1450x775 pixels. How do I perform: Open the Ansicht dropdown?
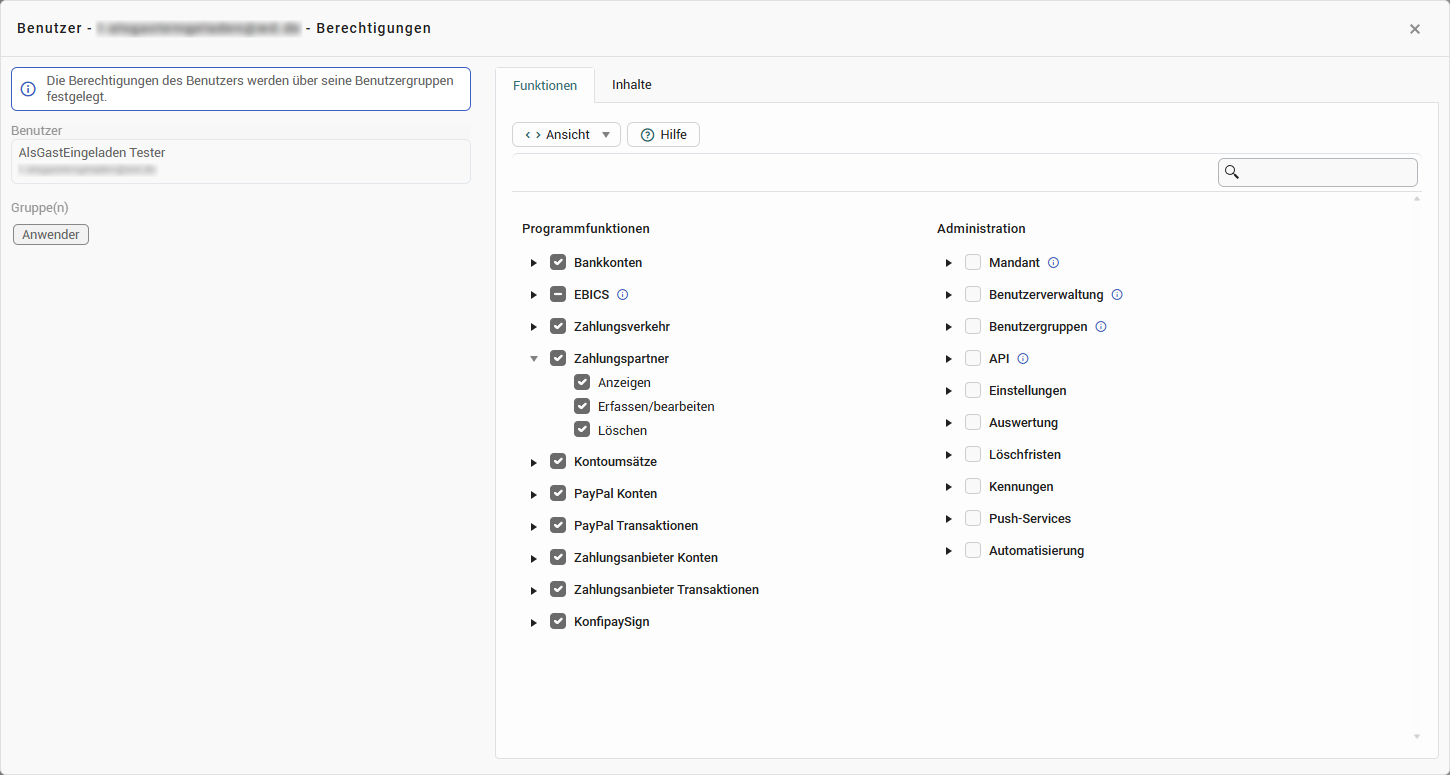[x=566, y=135]
